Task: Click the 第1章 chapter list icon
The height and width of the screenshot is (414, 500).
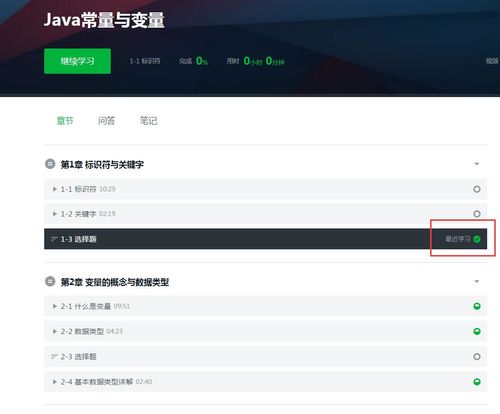Action: tap(50, 164)
